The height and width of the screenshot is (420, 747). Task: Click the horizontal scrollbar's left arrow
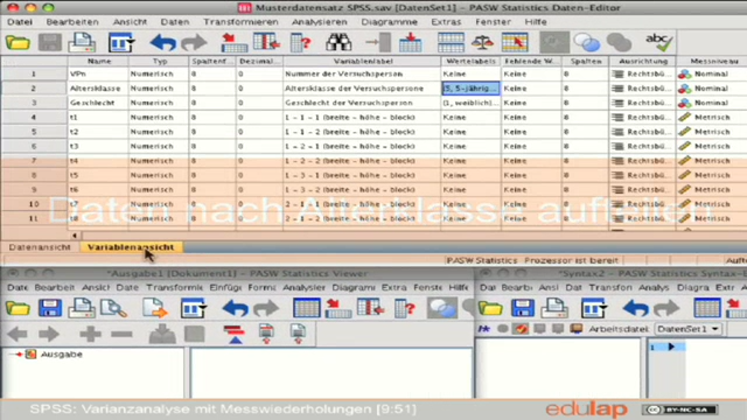point(76,235)
